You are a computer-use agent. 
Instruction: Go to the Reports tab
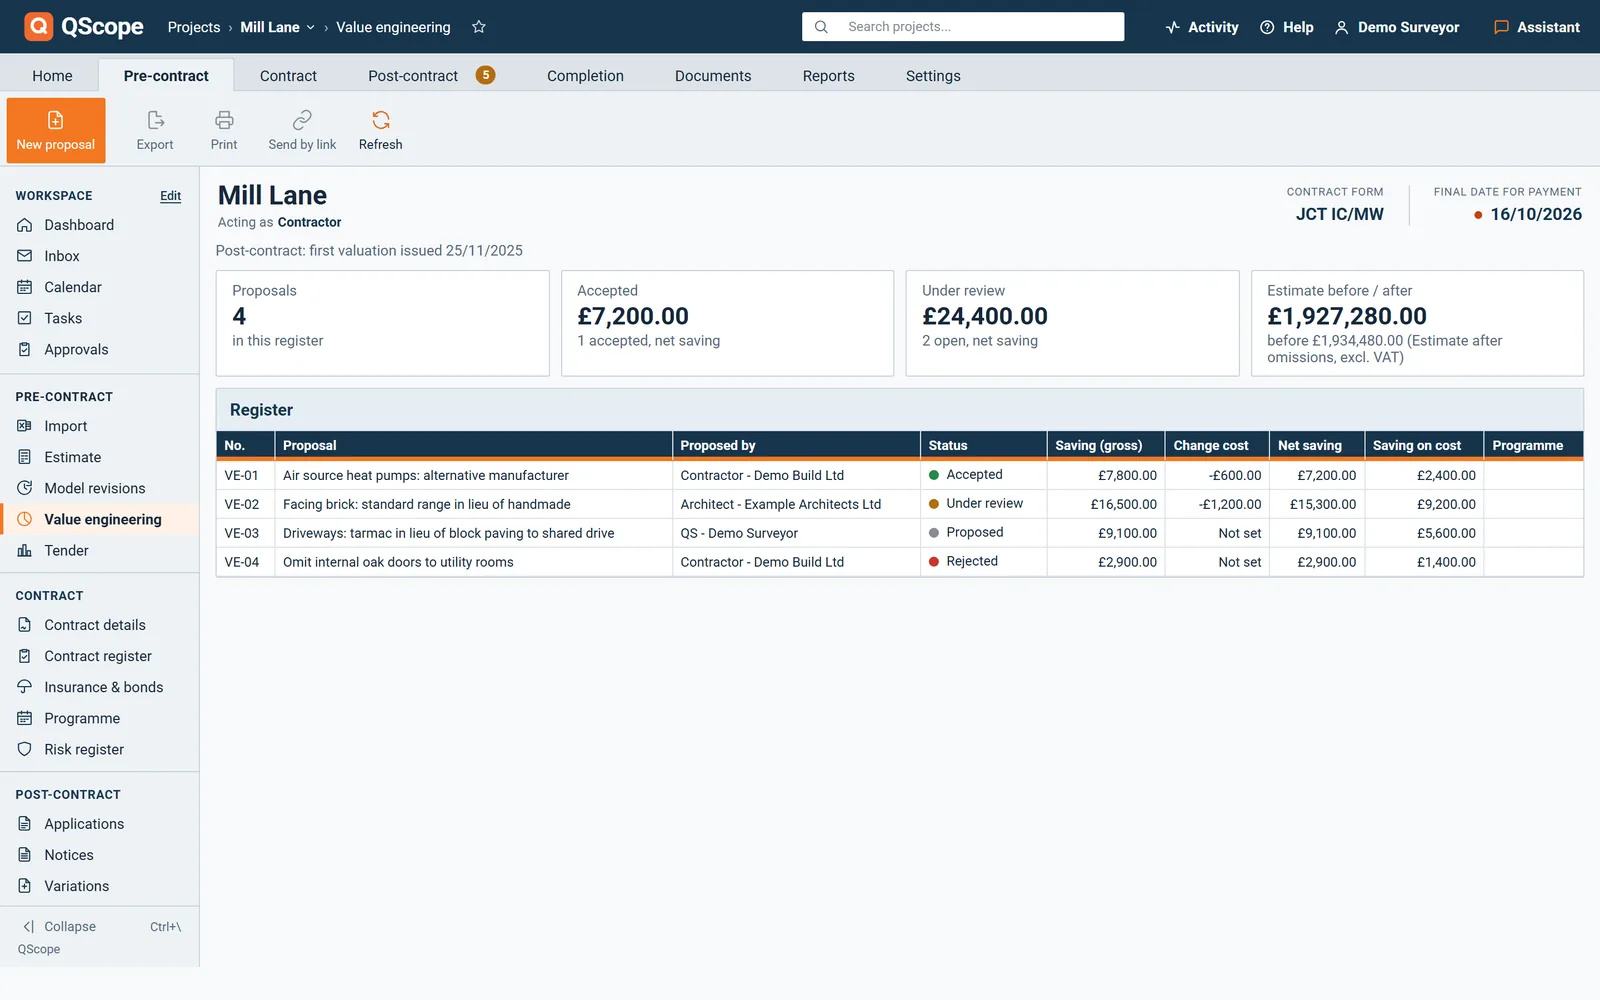pyautogui.click(x=828, y=75)
